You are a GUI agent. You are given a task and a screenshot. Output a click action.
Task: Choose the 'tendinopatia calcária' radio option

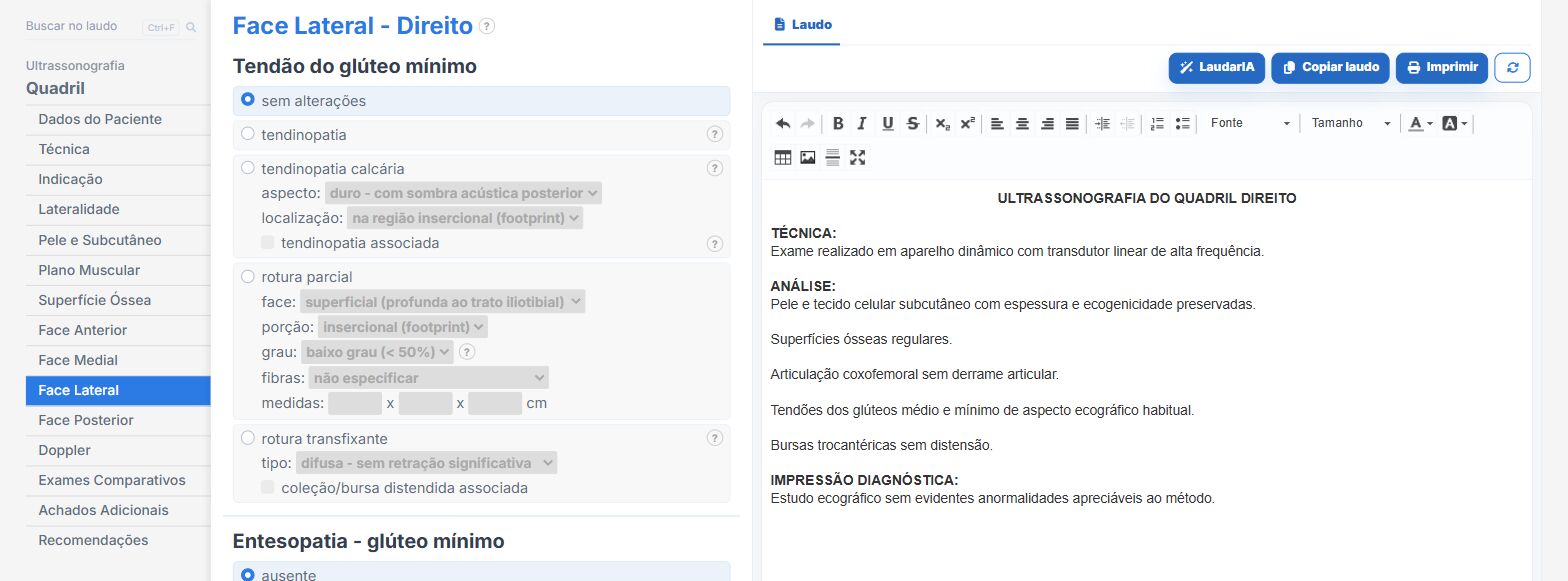point(248,168)
